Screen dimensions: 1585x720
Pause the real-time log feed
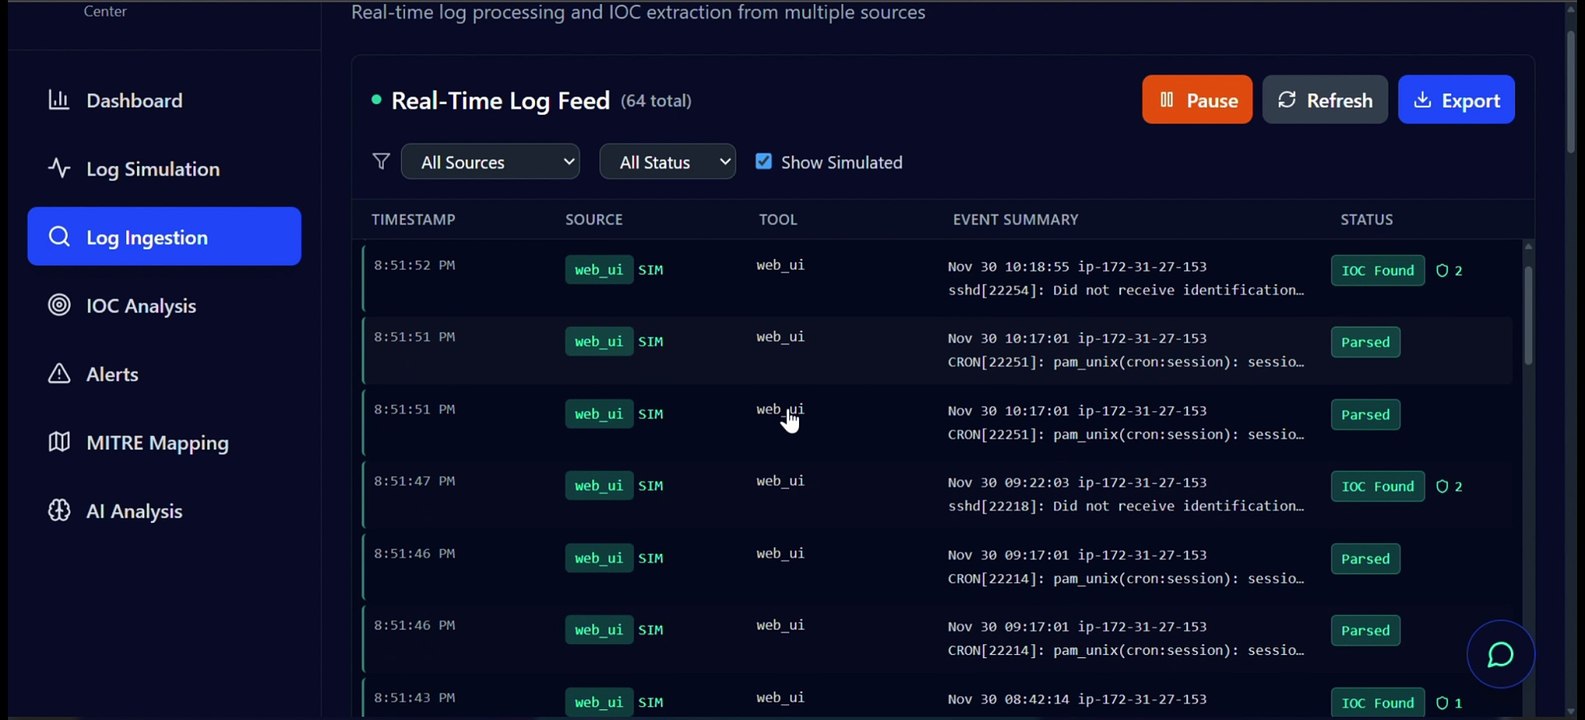coord(1197,100)
